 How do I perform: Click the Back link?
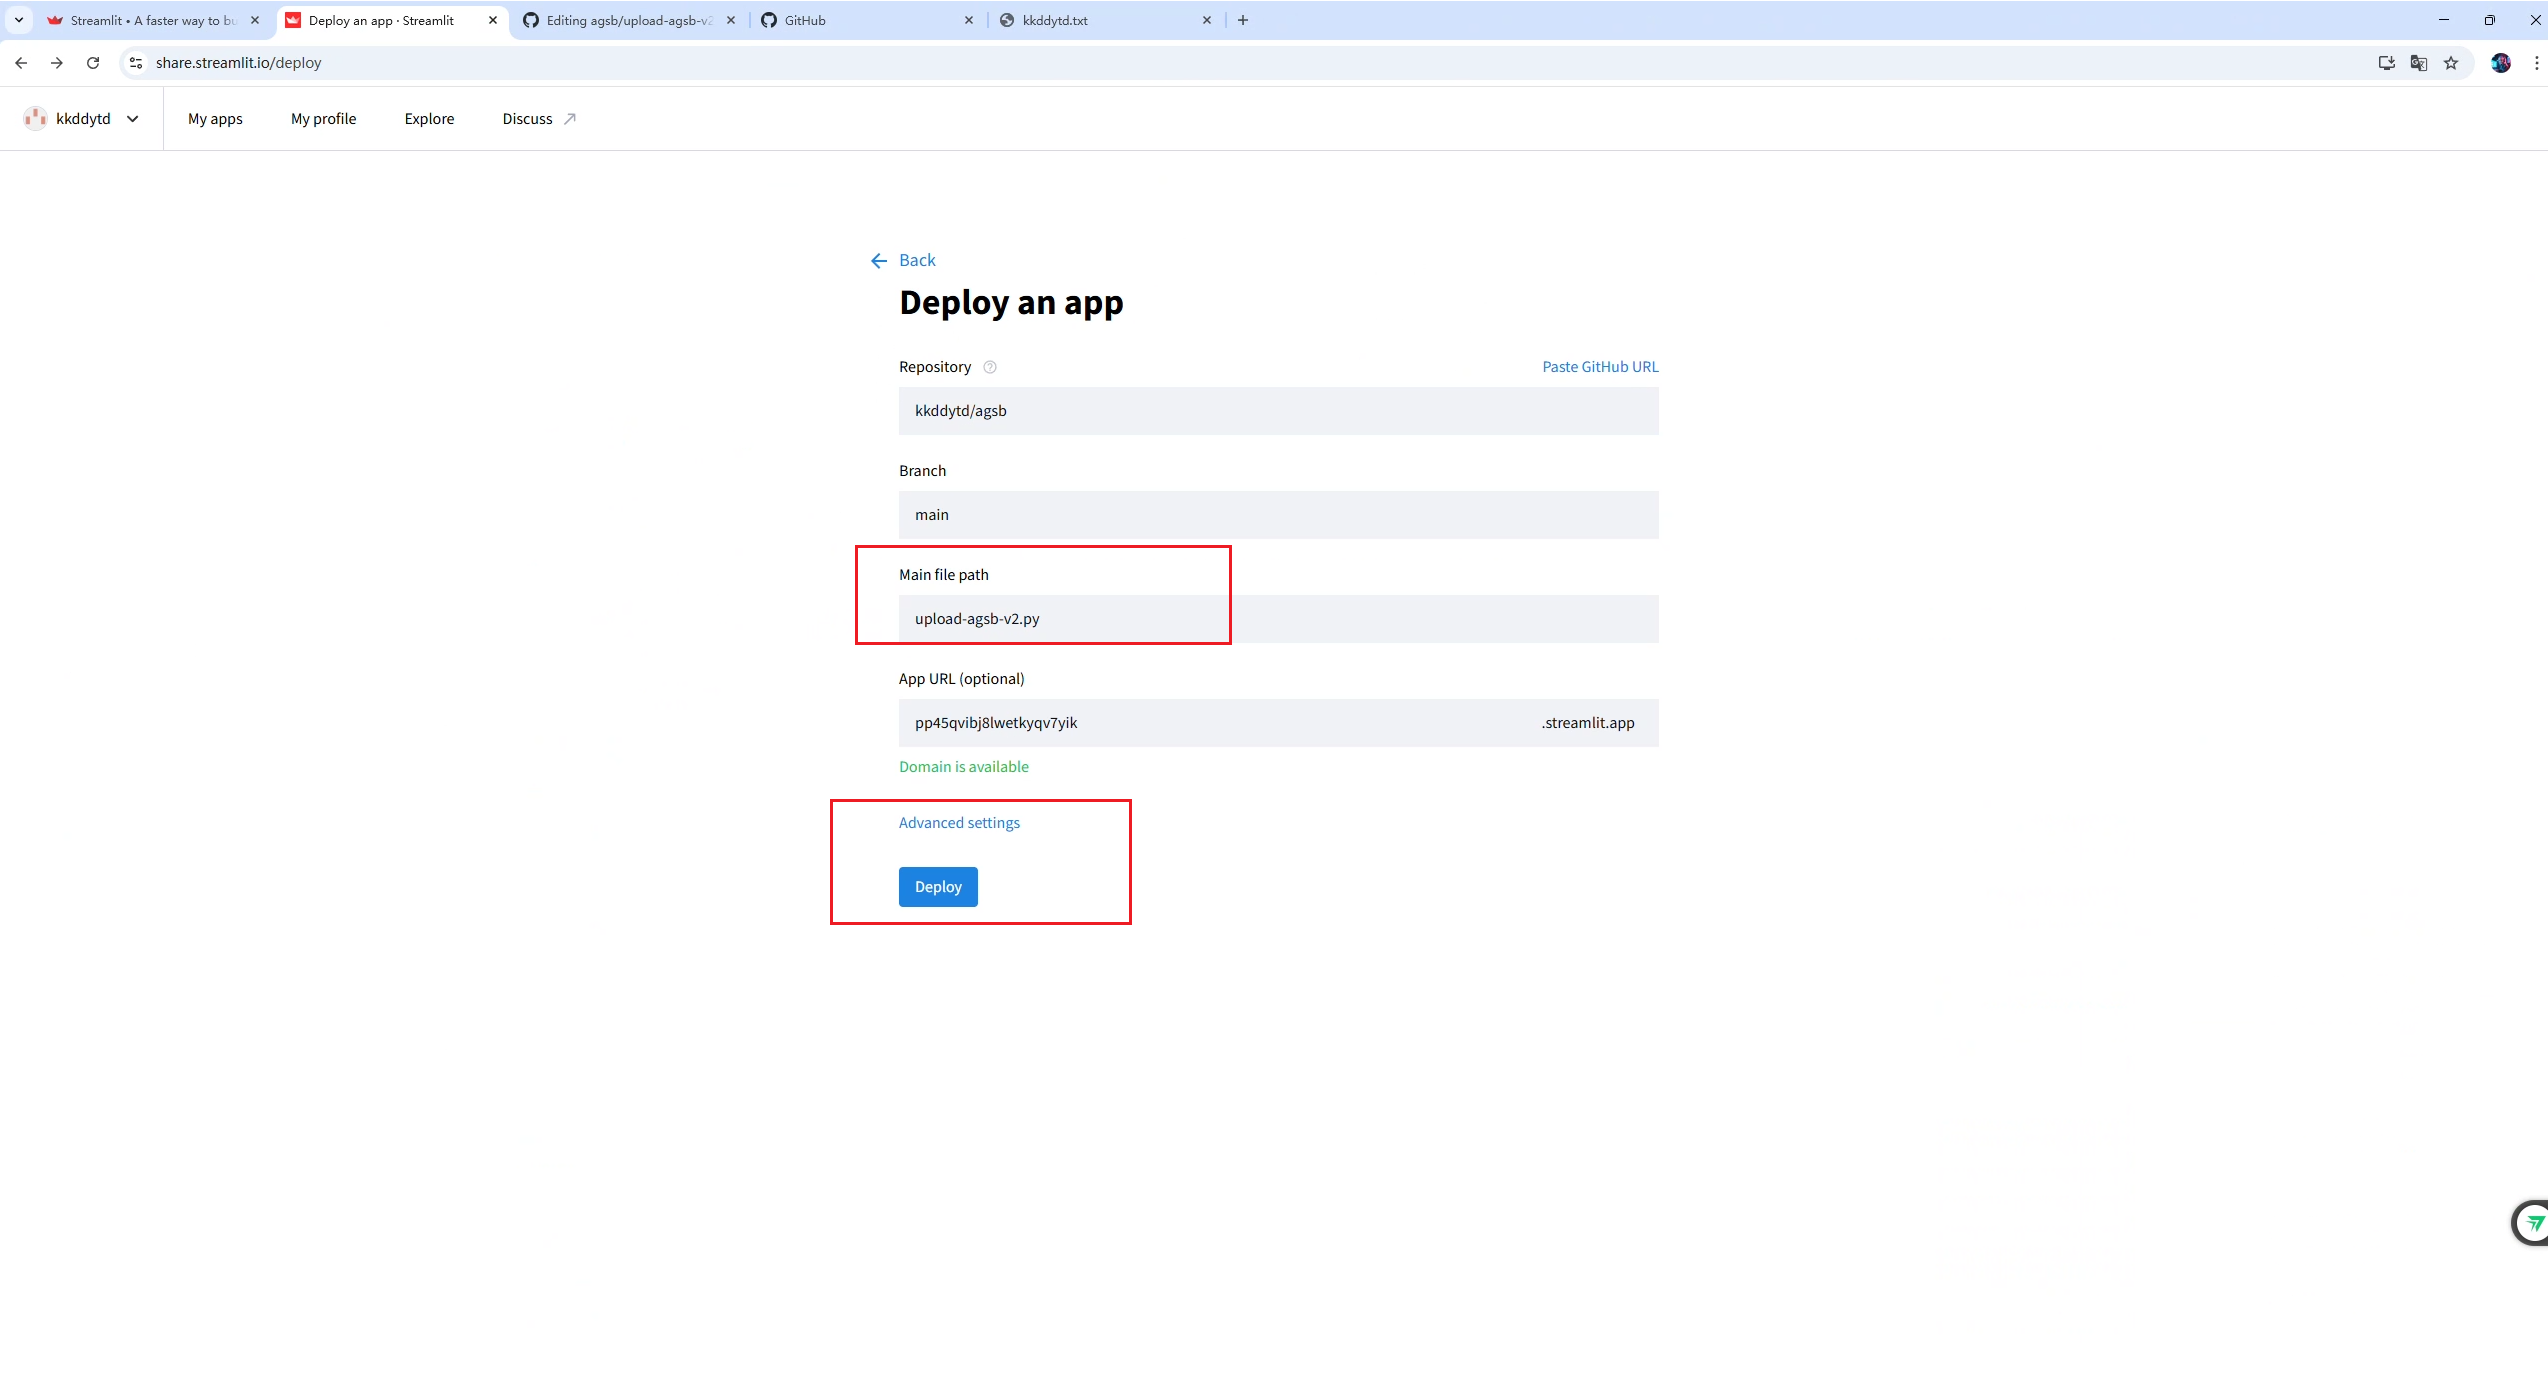click(x=917, y=260)
